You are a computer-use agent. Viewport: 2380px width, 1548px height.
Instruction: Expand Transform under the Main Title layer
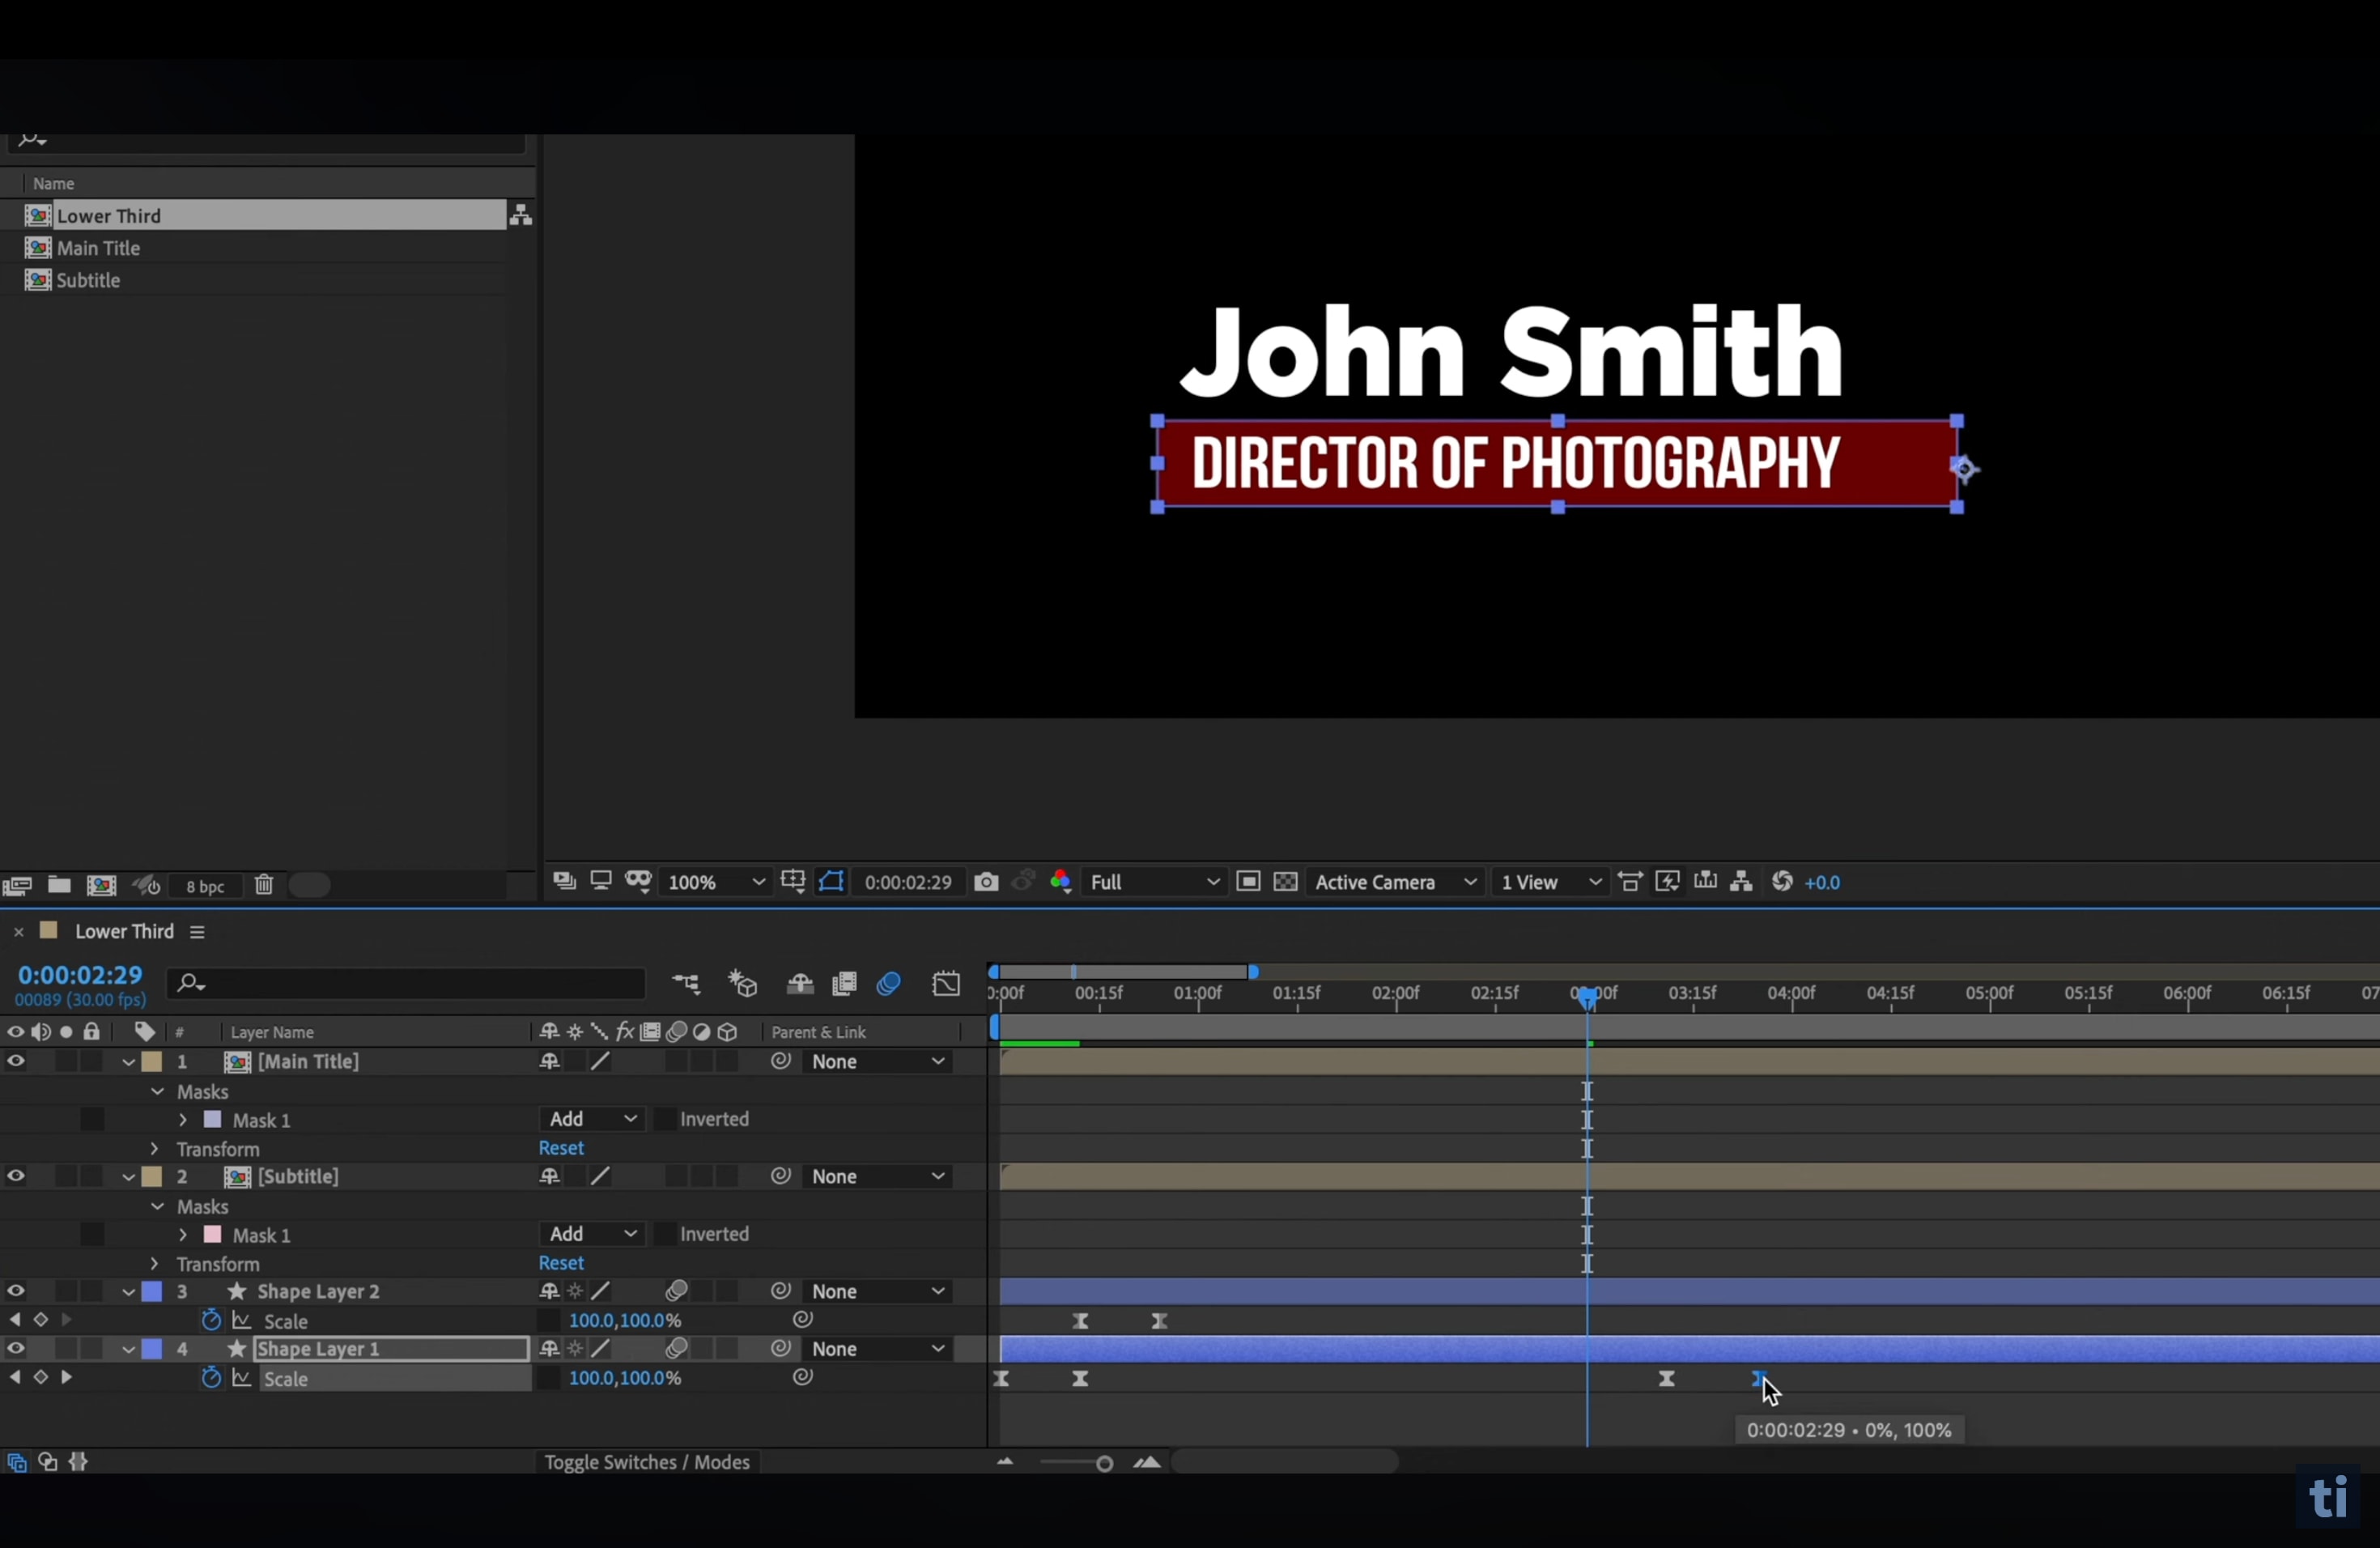click(155, 1149)
